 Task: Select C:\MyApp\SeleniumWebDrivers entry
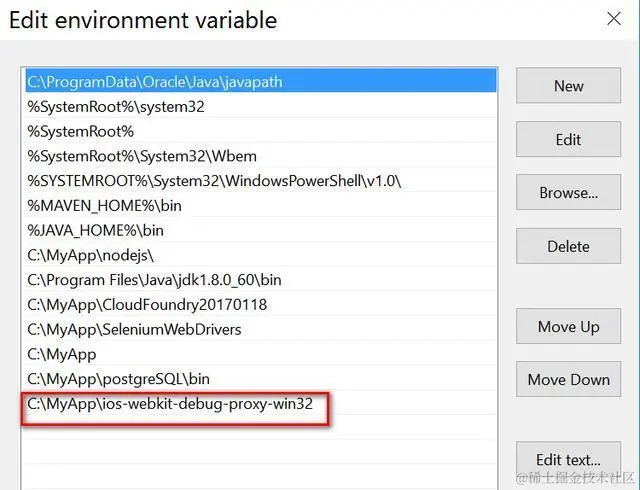point(261,329)
